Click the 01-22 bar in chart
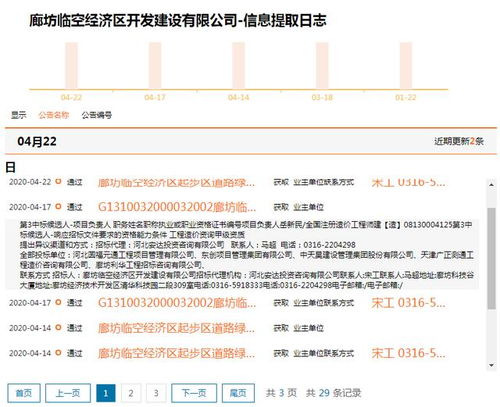500x407 pixels. [406, 66]
